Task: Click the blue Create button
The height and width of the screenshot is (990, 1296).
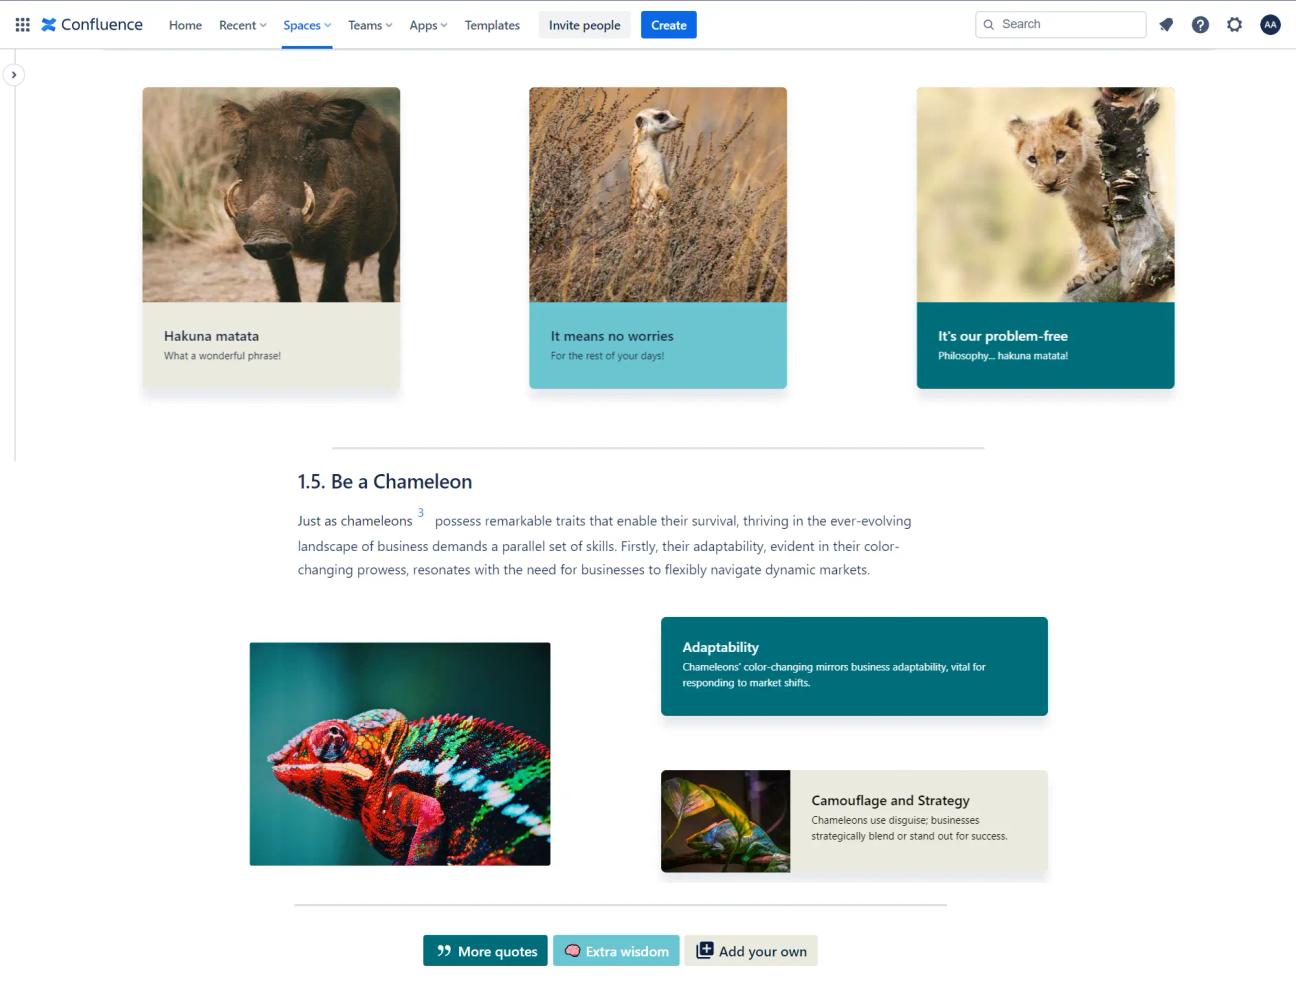Action: 669,25
